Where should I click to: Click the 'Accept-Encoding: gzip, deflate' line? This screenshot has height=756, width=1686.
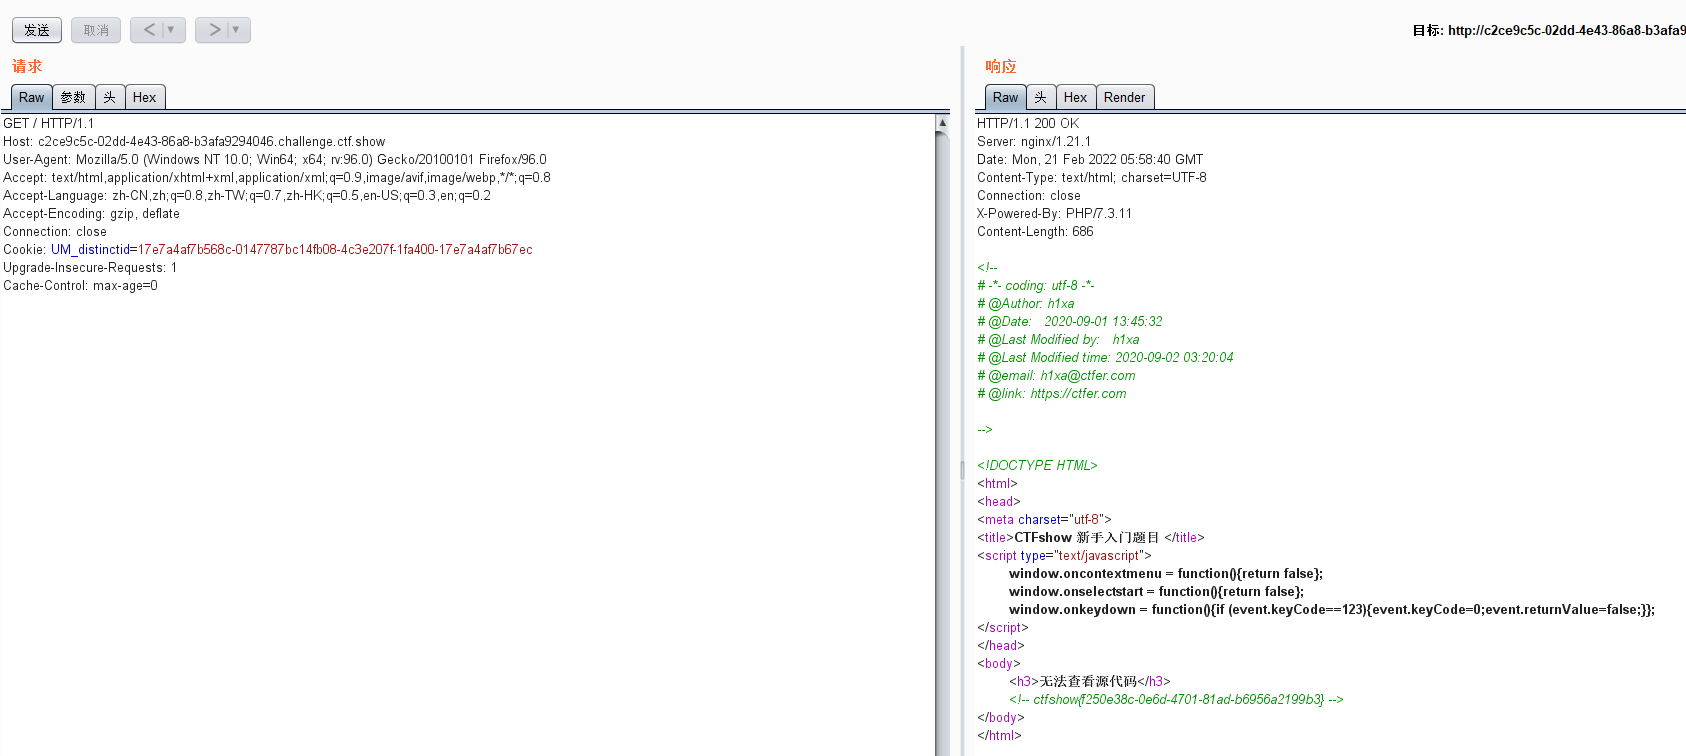pos(92,213)
